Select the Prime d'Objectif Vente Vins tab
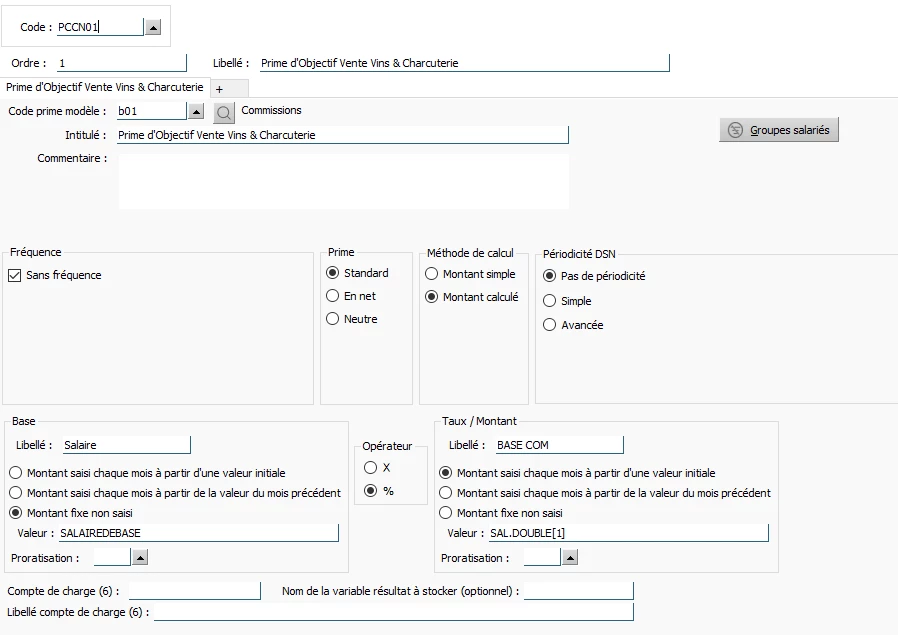 (105, 87)
